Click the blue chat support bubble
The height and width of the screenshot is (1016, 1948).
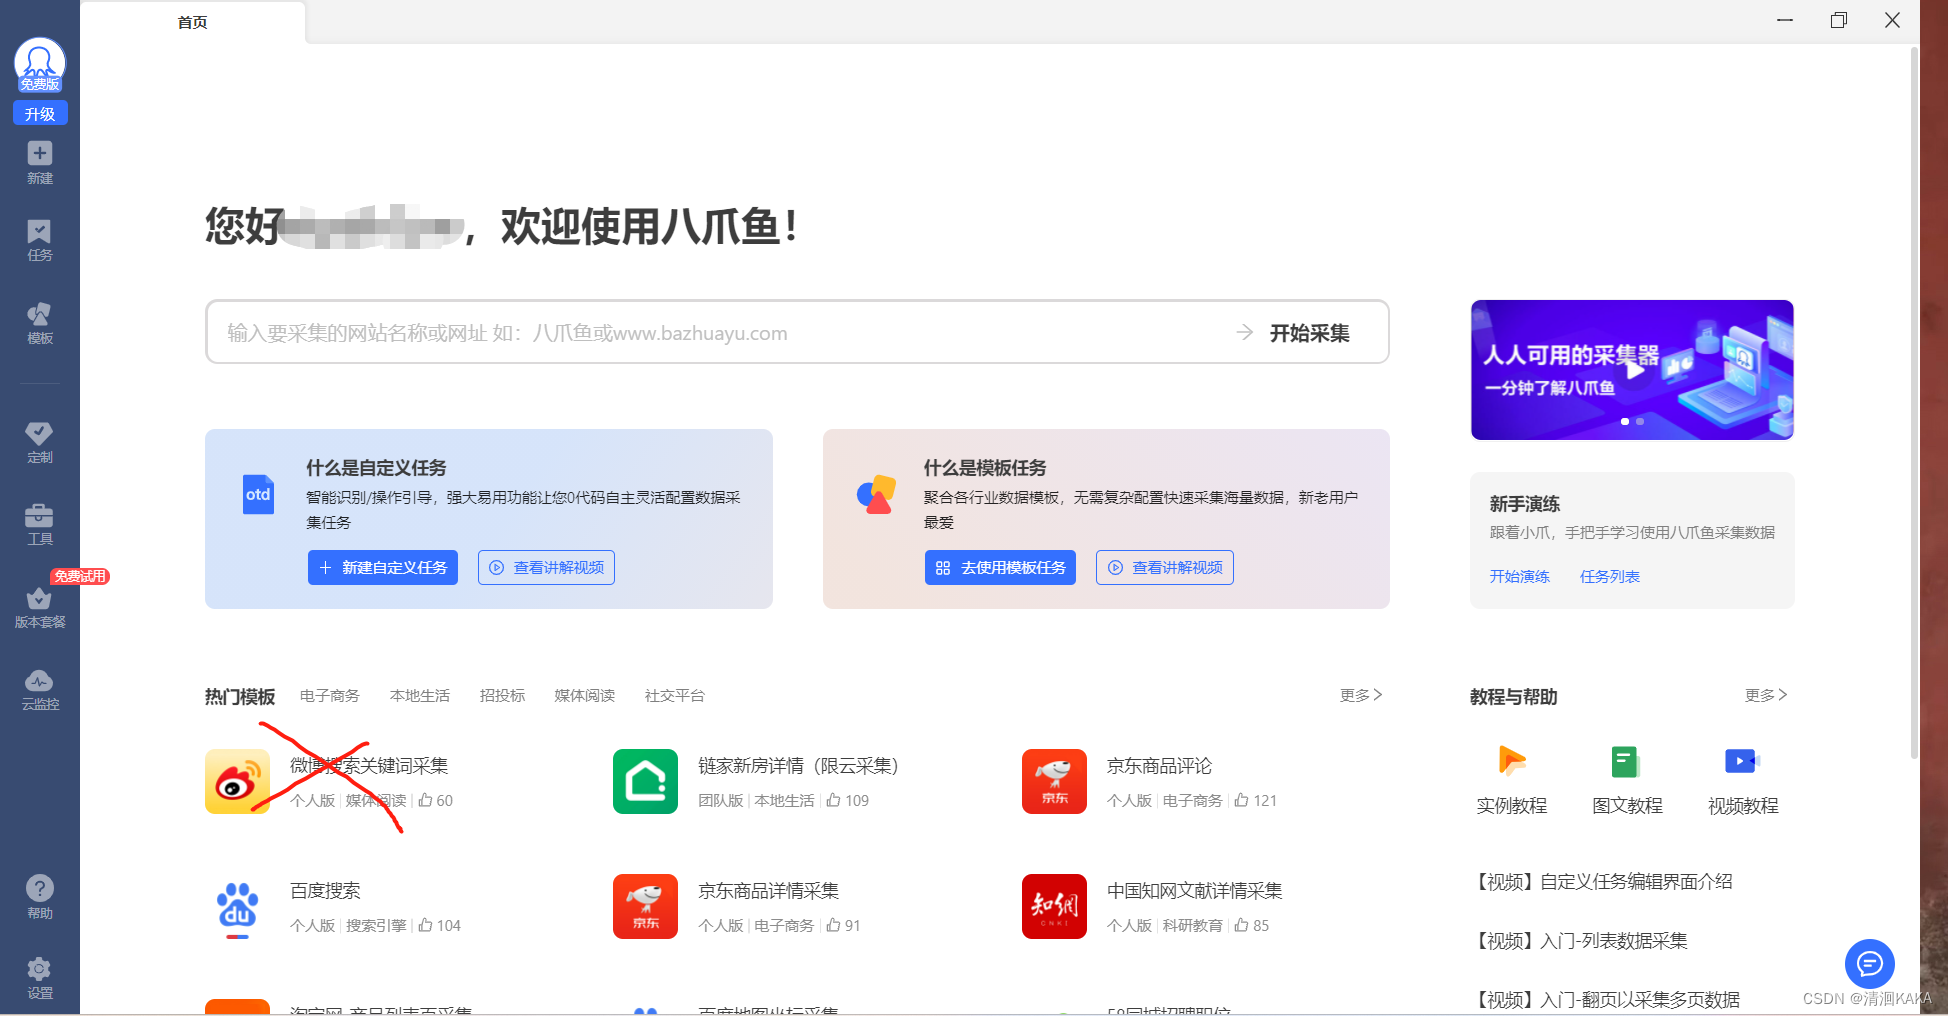pos(1870,964)
